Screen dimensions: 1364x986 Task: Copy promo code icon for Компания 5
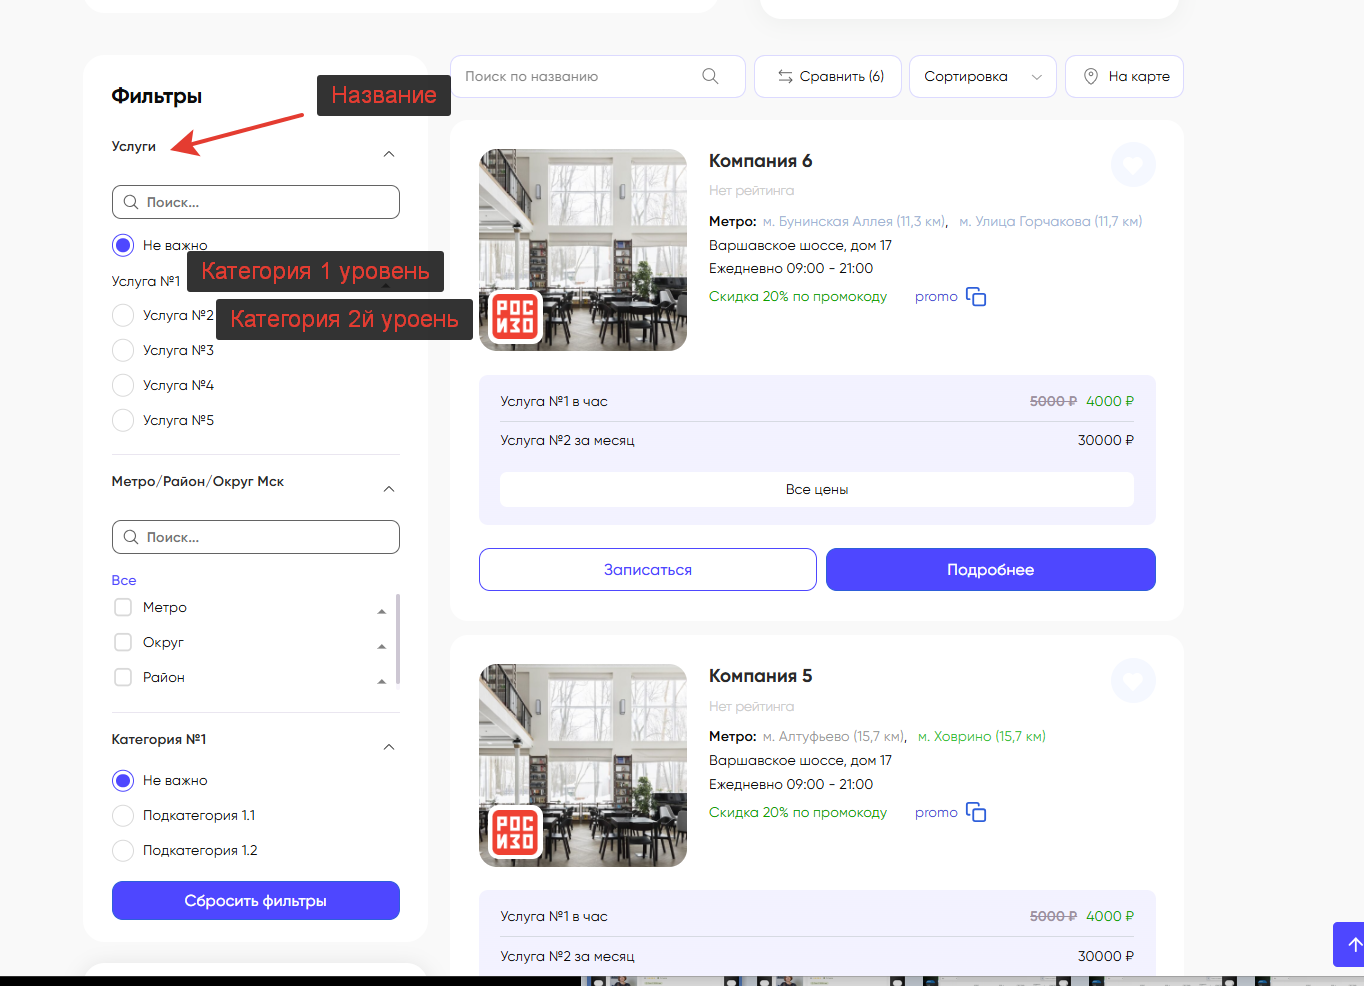976,813
